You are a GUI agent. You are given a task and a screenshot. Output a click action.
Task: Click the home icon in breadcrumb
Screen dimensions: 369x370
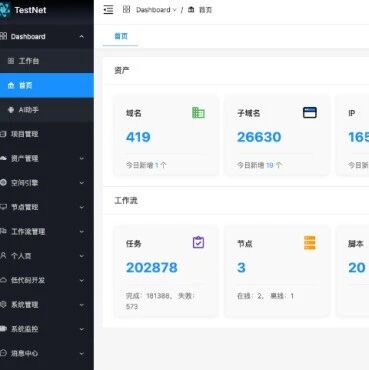click(x=191, y=10)
